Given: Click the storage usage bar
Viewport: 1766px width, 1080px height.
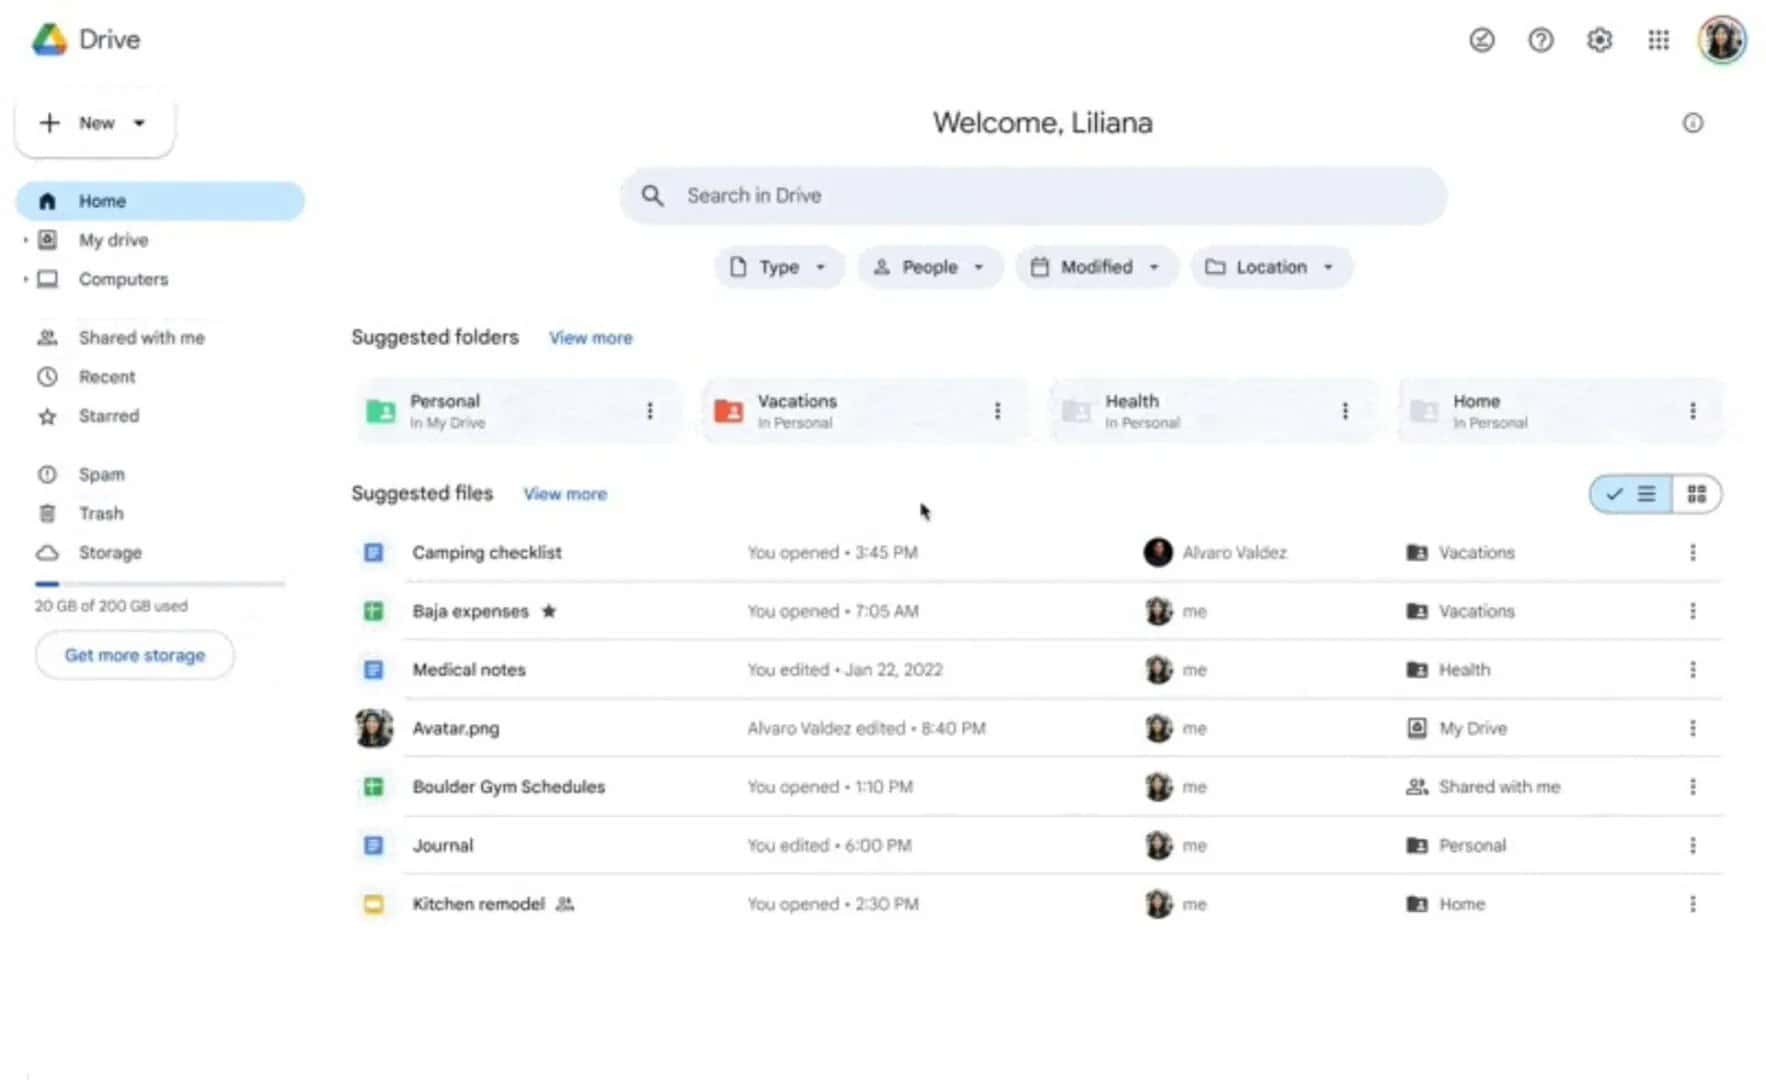Looking at the screenshot, I should coord(160,583).
